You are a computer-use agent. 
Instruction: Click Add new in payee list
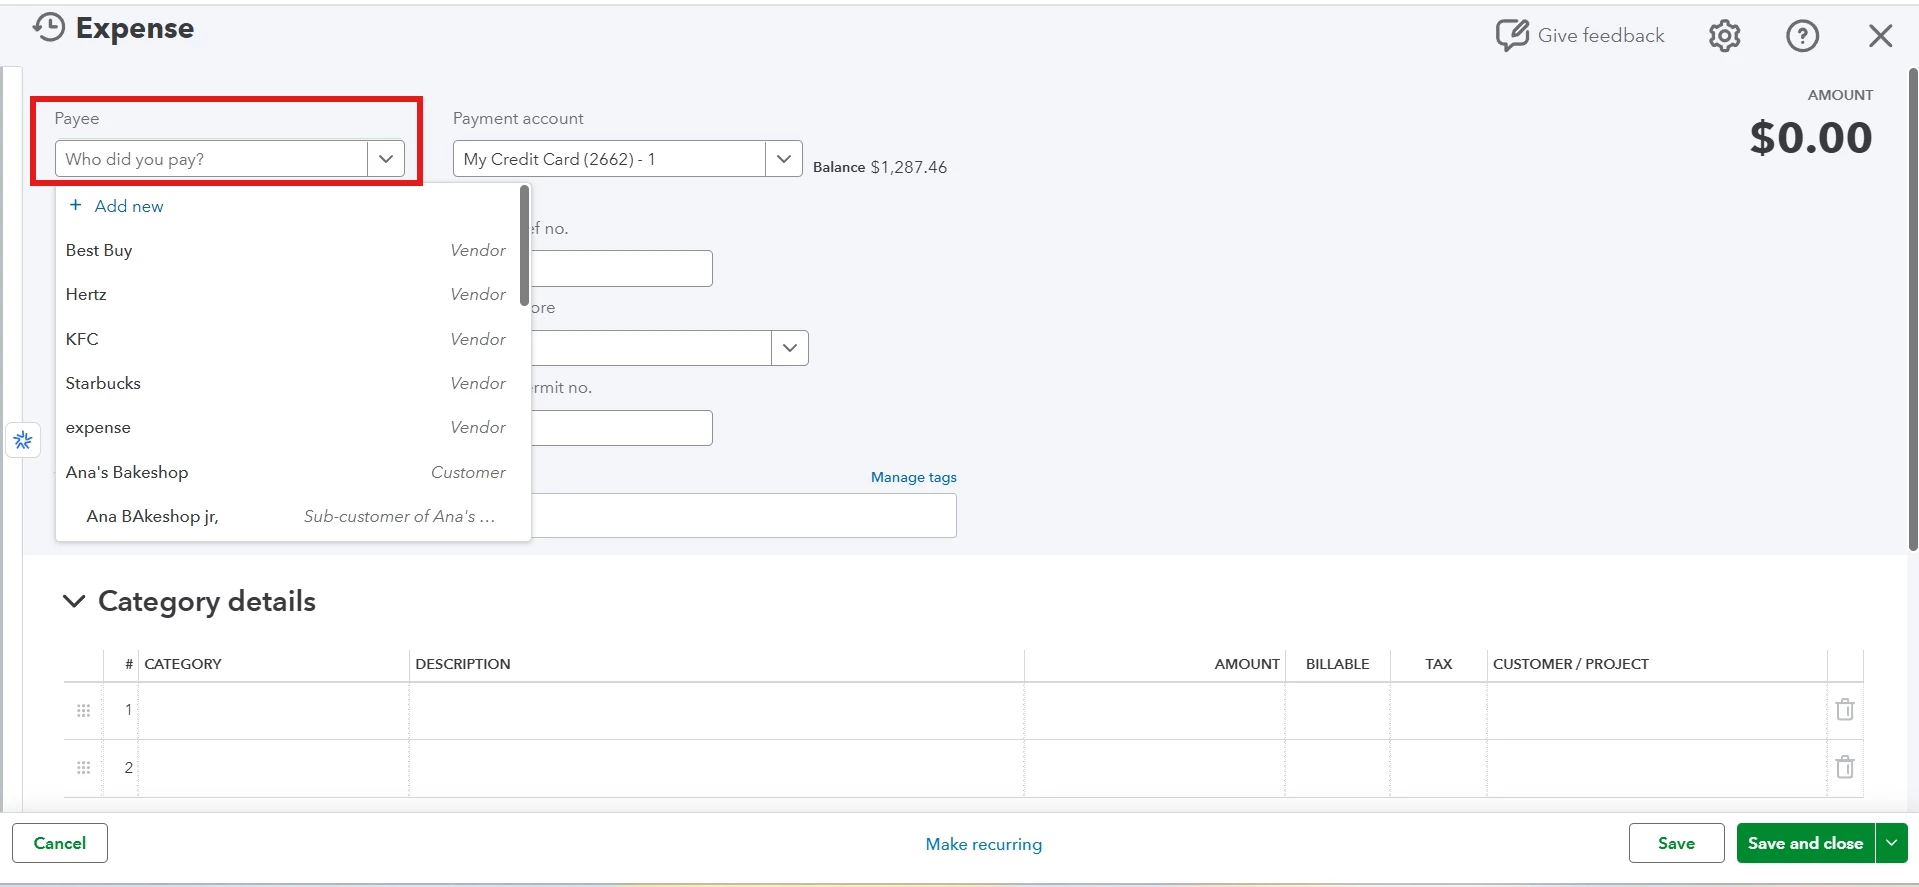click(129, 206)
